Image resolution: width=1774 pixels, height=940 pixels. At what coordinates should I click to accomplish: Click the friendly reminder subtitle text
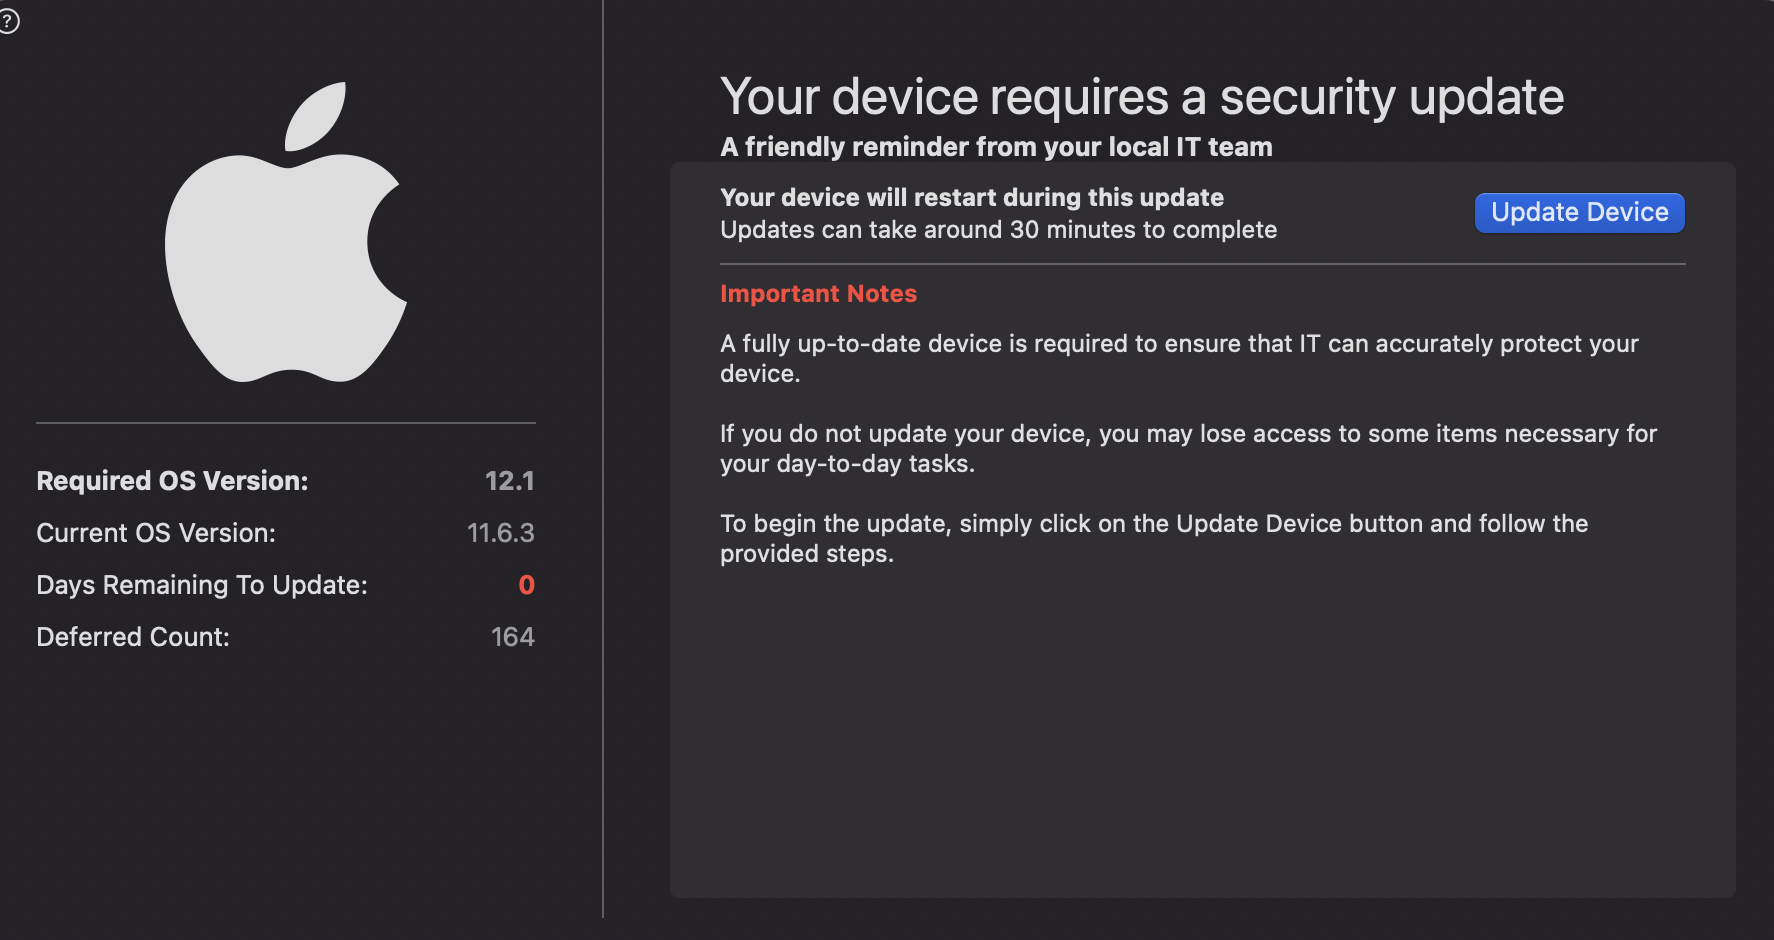click(x=995, y=146)
